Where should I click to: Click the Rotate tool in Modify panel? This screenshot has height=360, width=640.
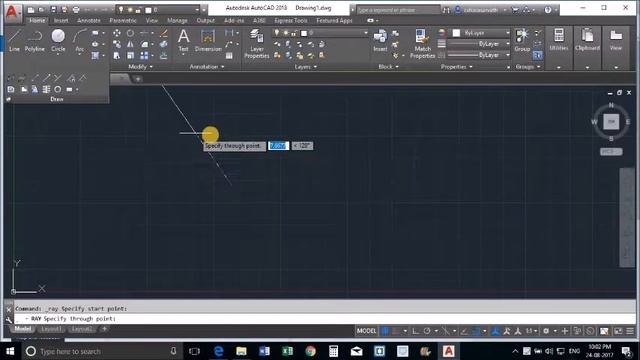click(130, 33)
